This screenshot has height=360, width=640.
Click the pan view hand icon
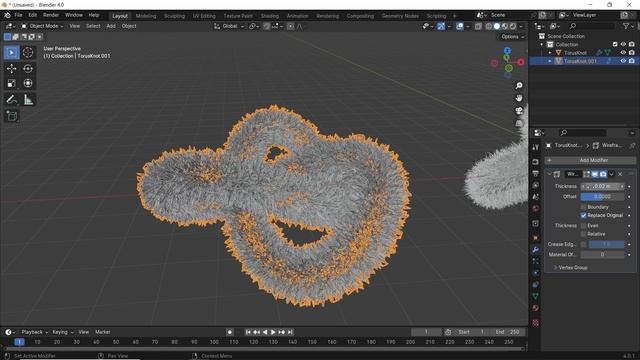(519, 98)
